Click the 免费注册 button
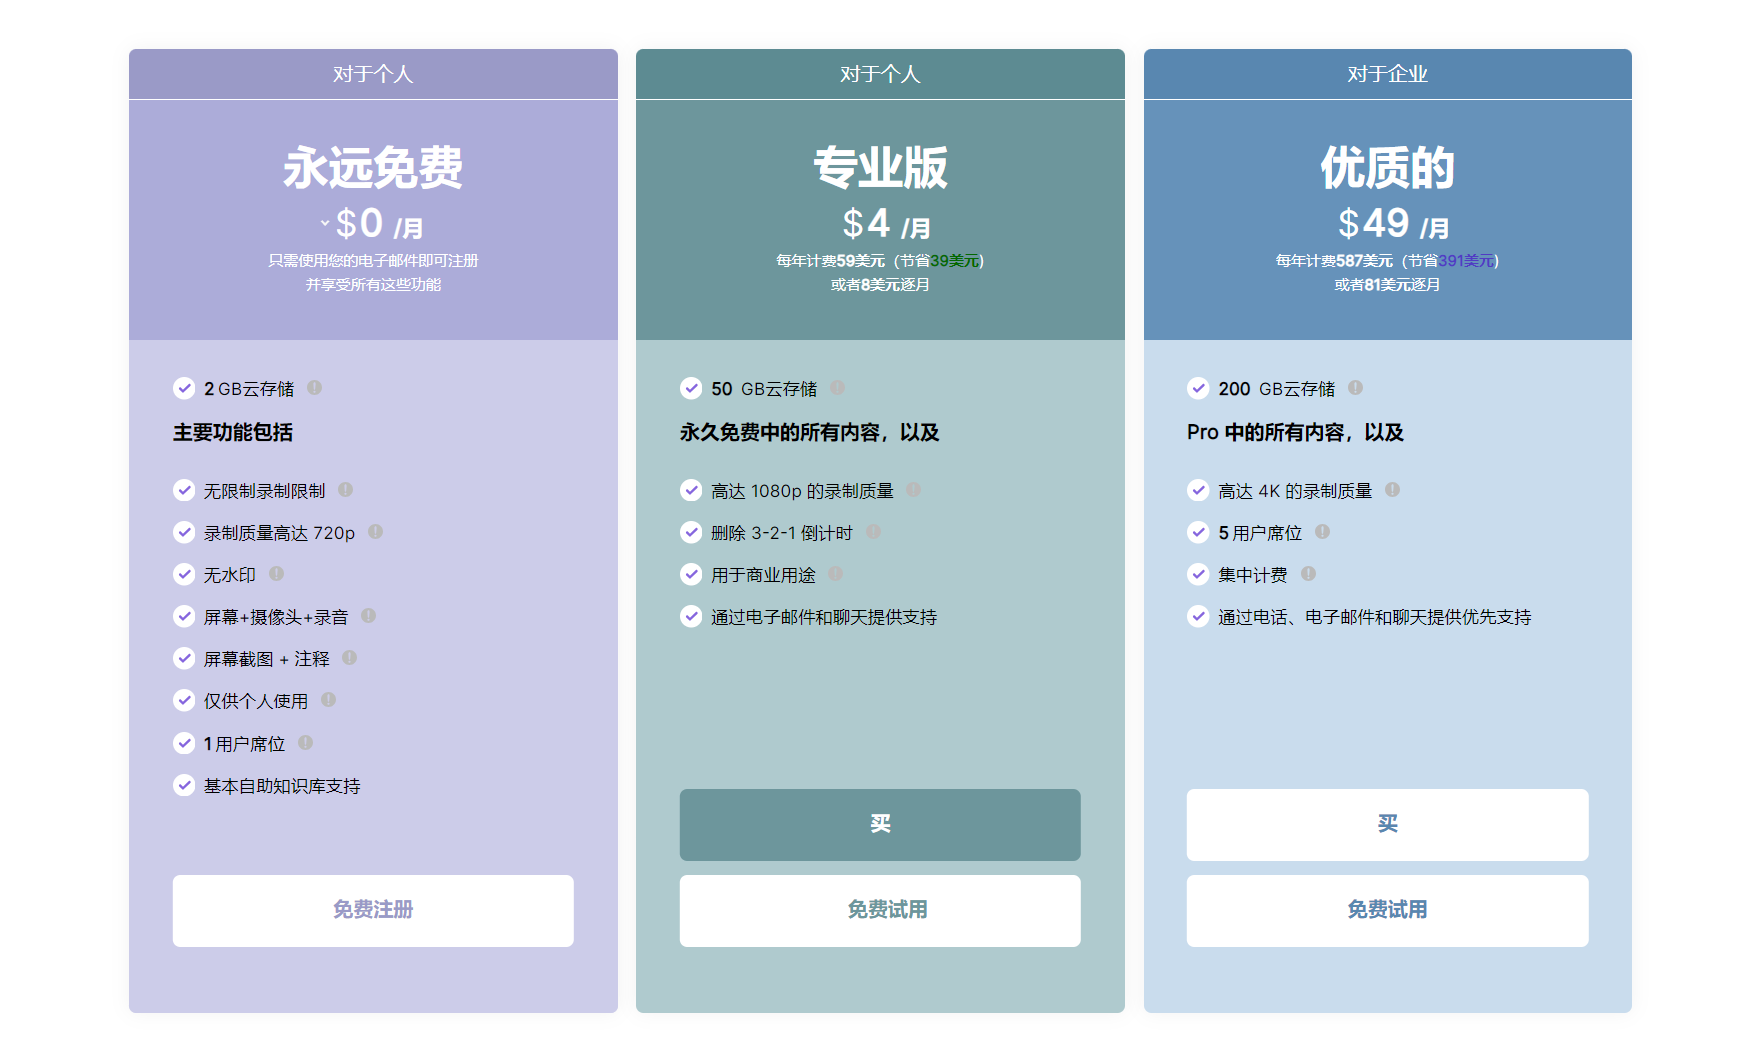Image resolution: width=1751 pixels, height=1056 pixels. click(372, 910)
